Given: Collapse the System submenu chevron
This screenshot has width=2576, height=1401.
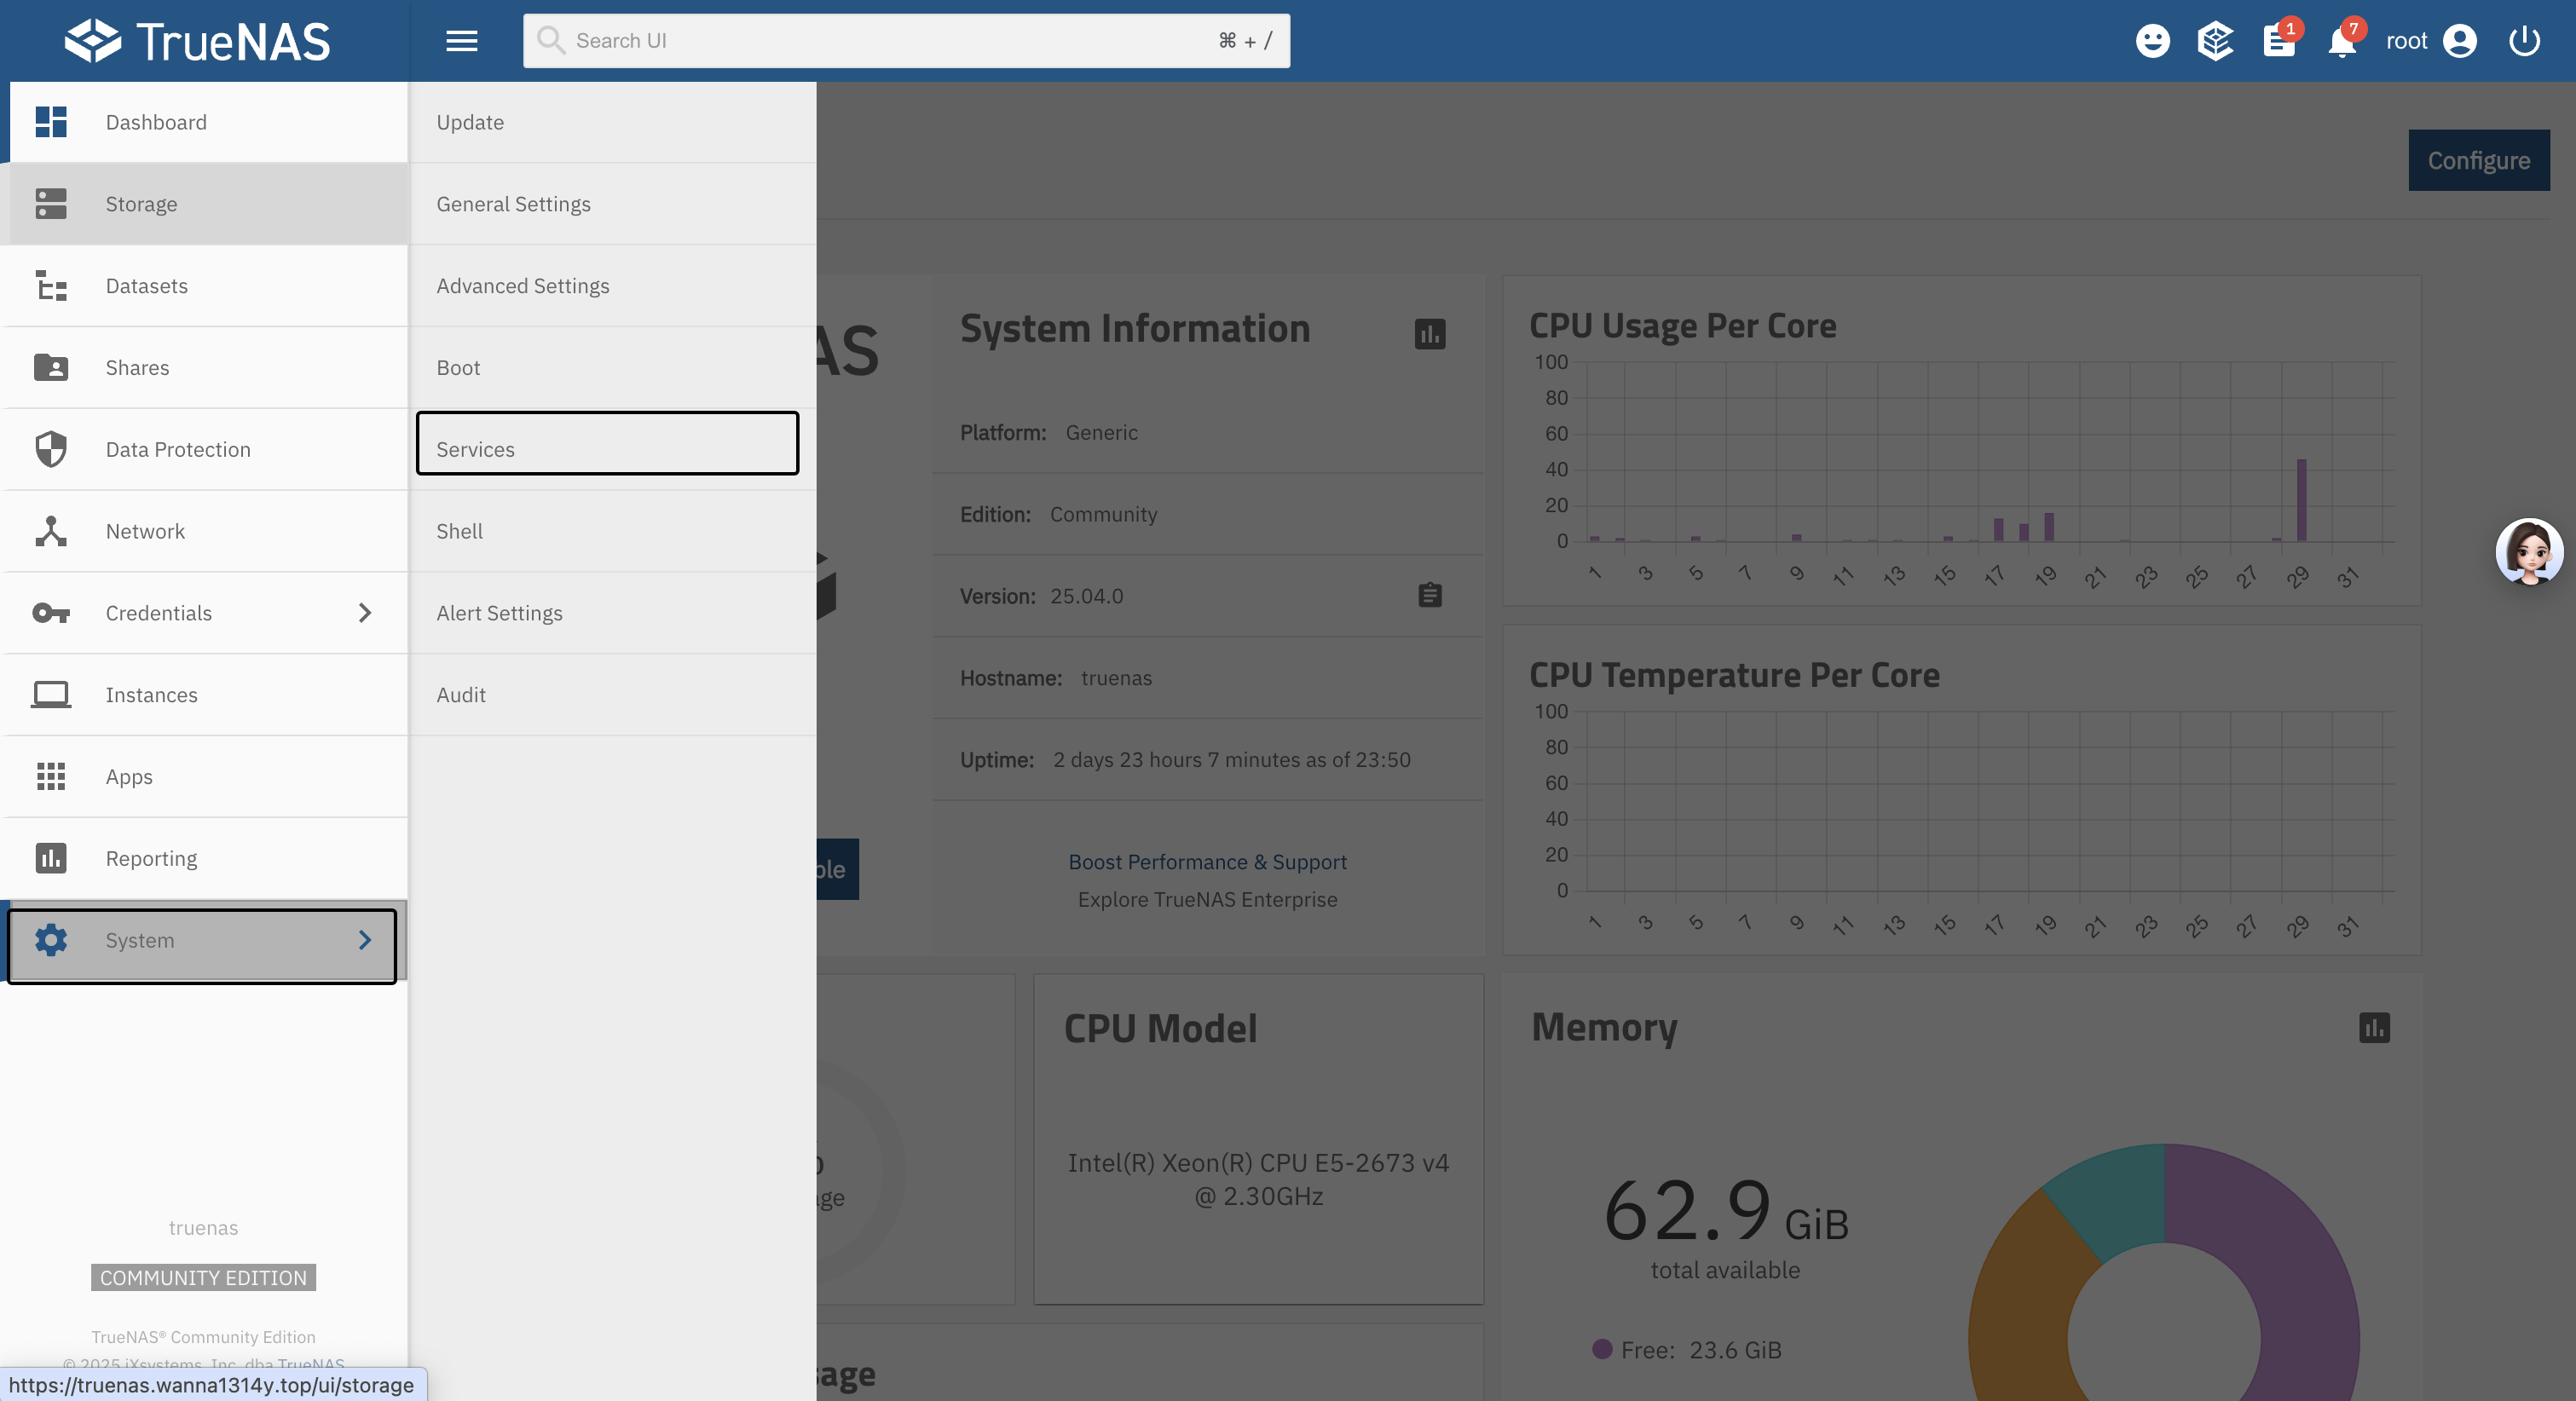Looking at the screenshot, I should click(365, 940).
